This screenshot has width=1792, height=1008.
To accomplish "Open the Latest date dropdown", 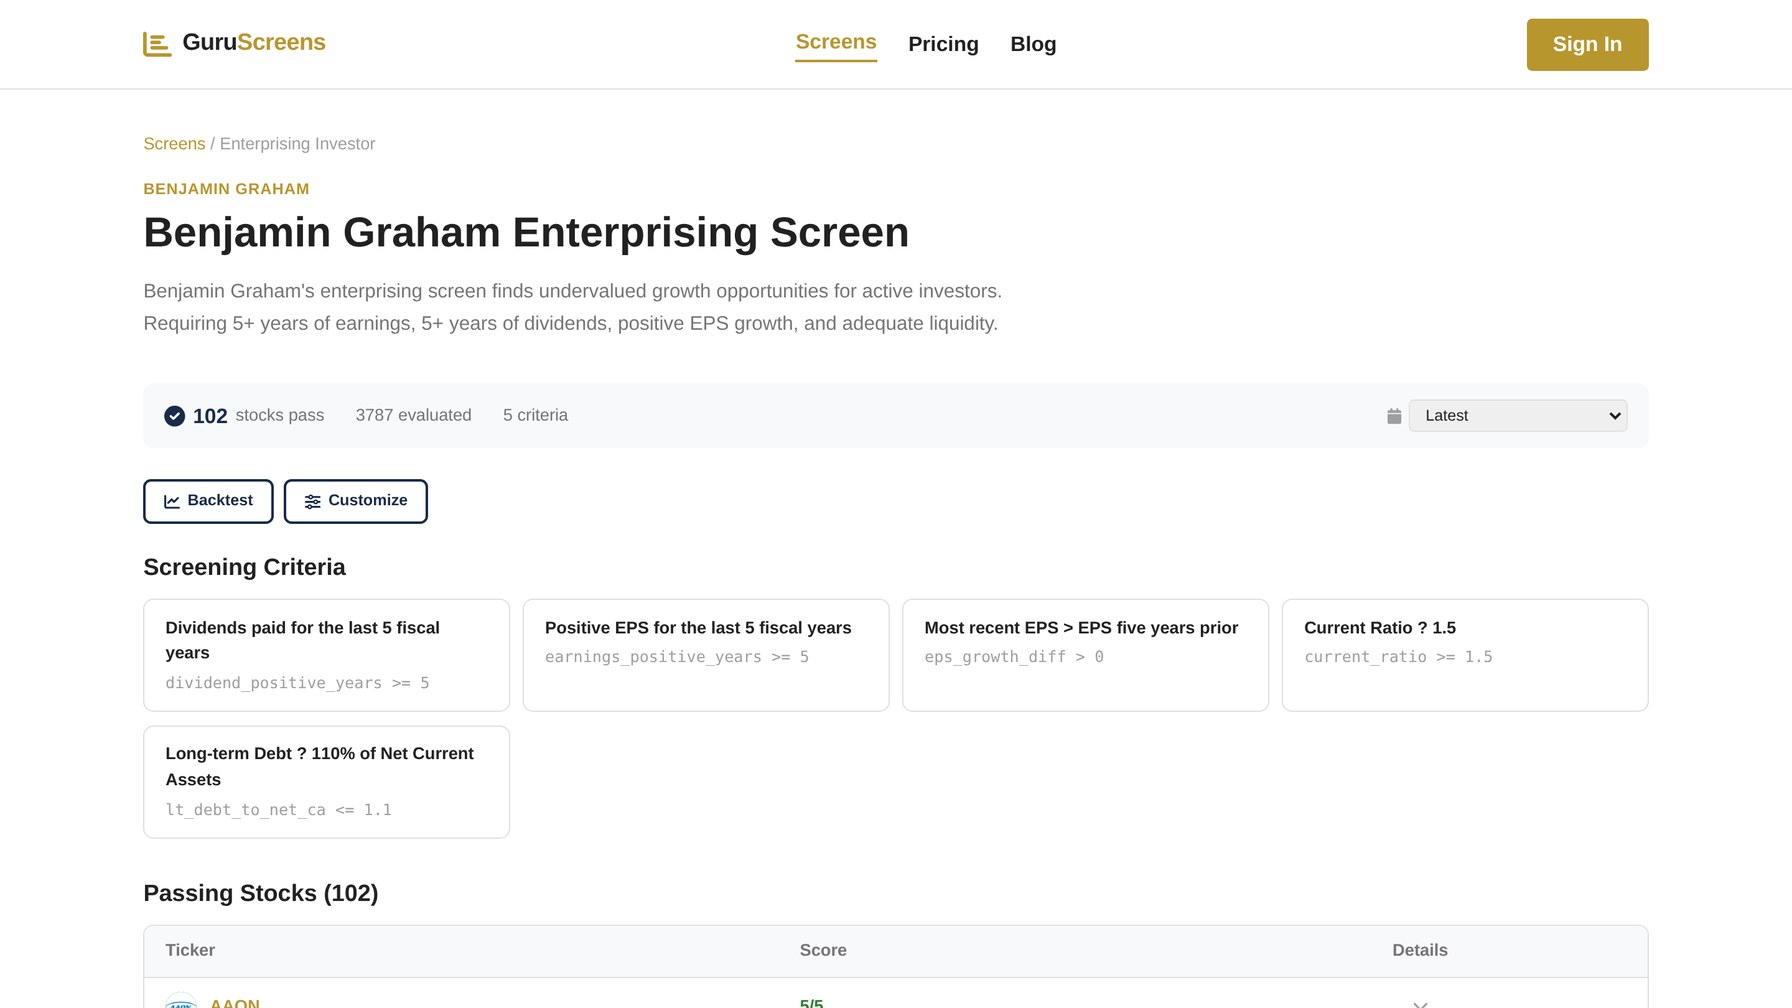I will tap(1518, 416).
